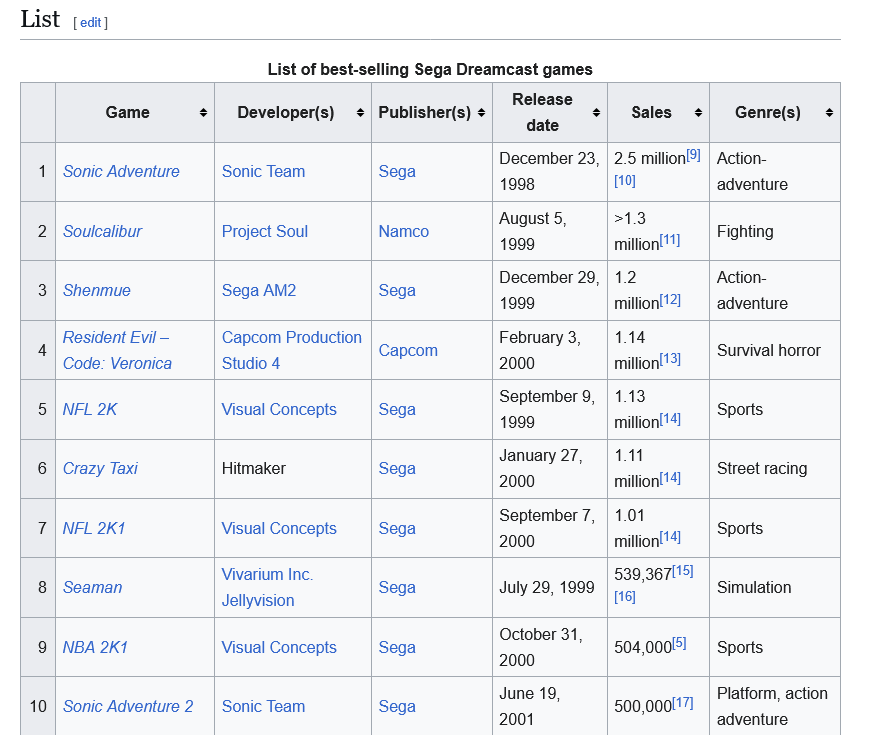Viewport: 872px width, 735px height.
Task: Open Sonic Team link in Sonic Adventure row
Action: (264, 171)
